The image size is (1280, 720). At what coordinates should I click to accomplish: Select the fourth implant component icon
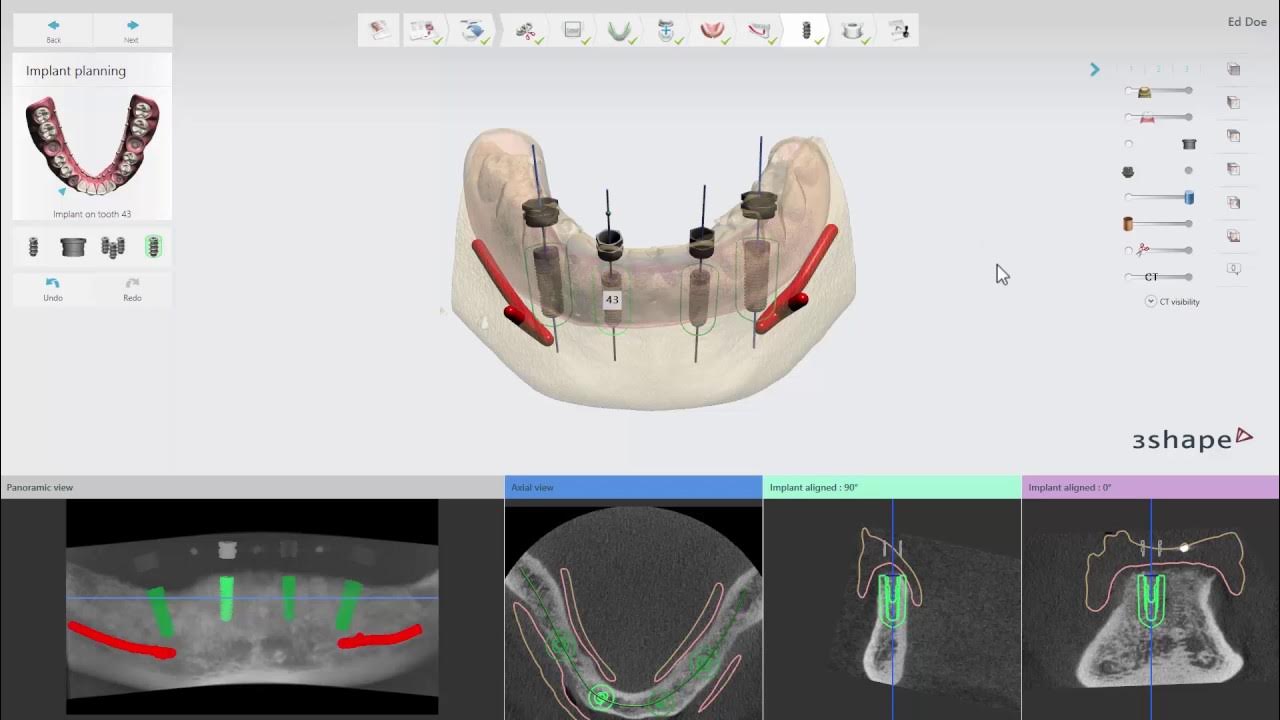click(x=152, y=245)
